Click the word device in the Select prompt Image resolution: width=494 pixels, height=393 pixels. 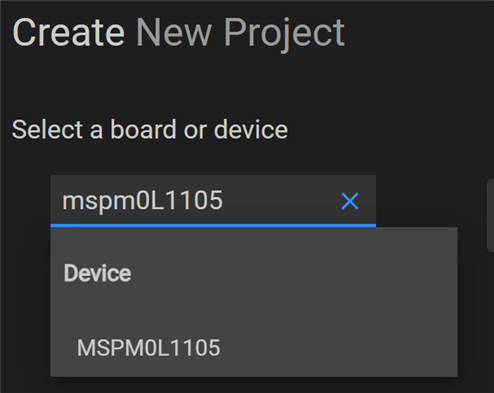[x=251, y=129]
